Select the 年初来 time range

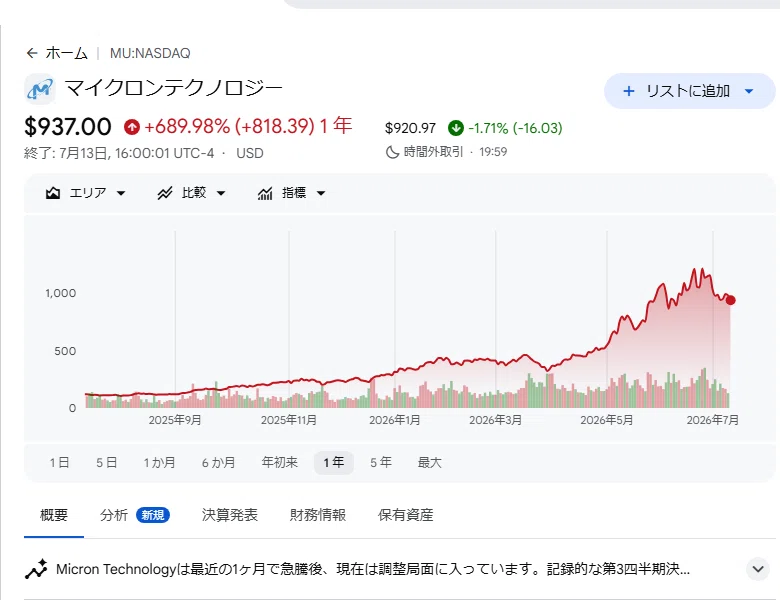click(x=280, y=463)
